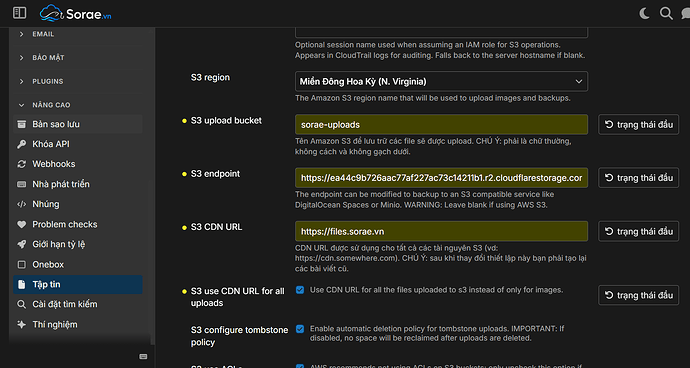
Task: Click keyboard shortcuts icon at sidebar bottom
Action: [143, 357]
